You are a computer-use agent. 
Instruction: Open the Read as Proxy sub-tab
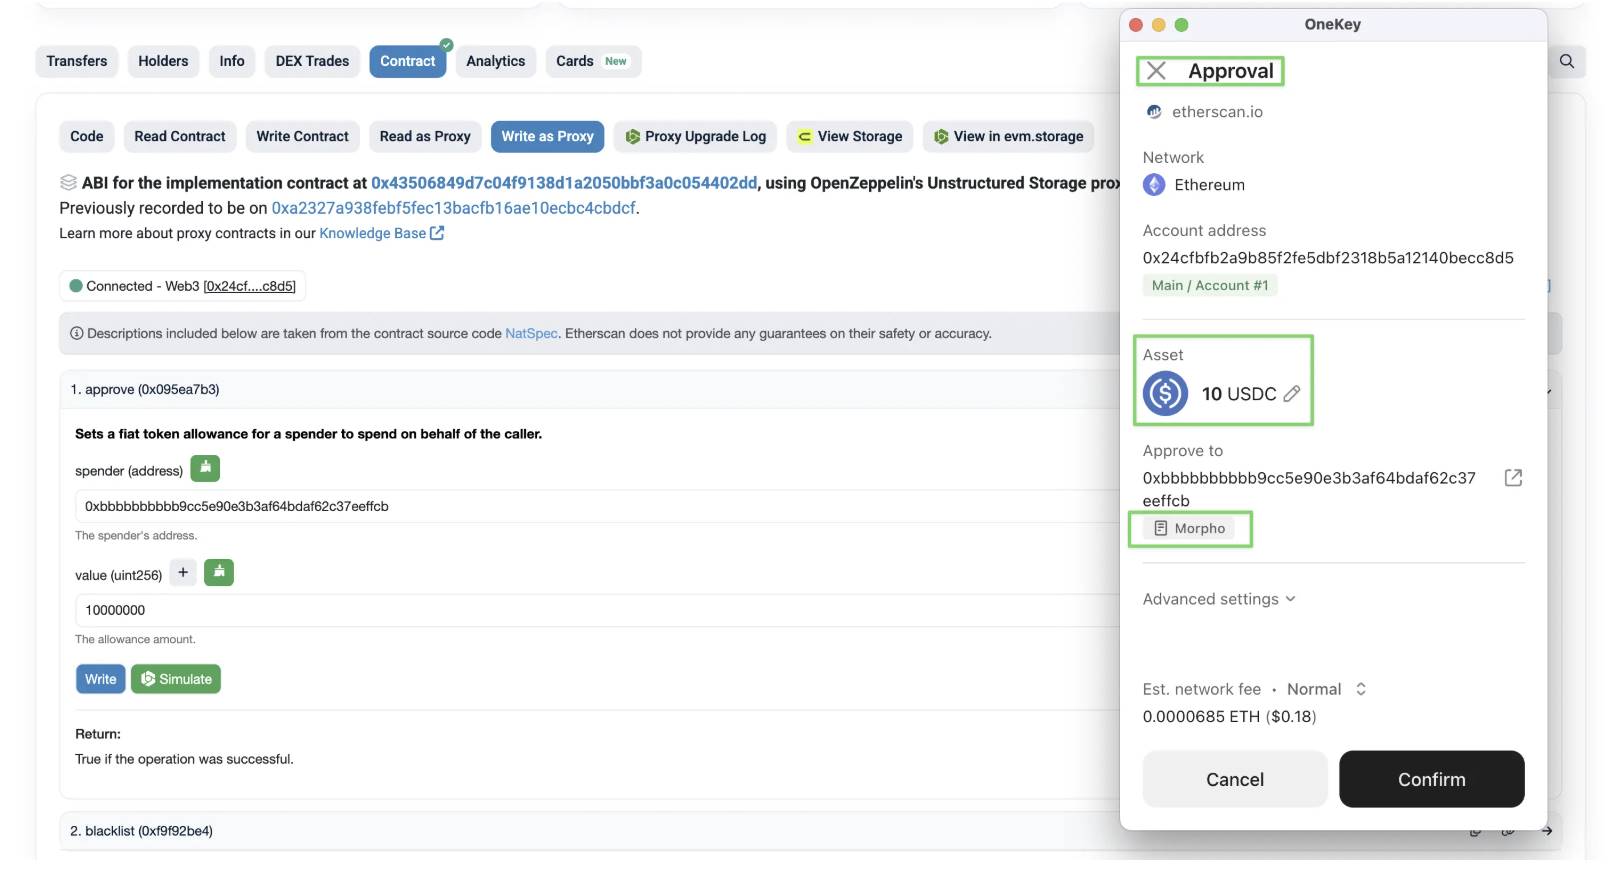tap(425, 136)
